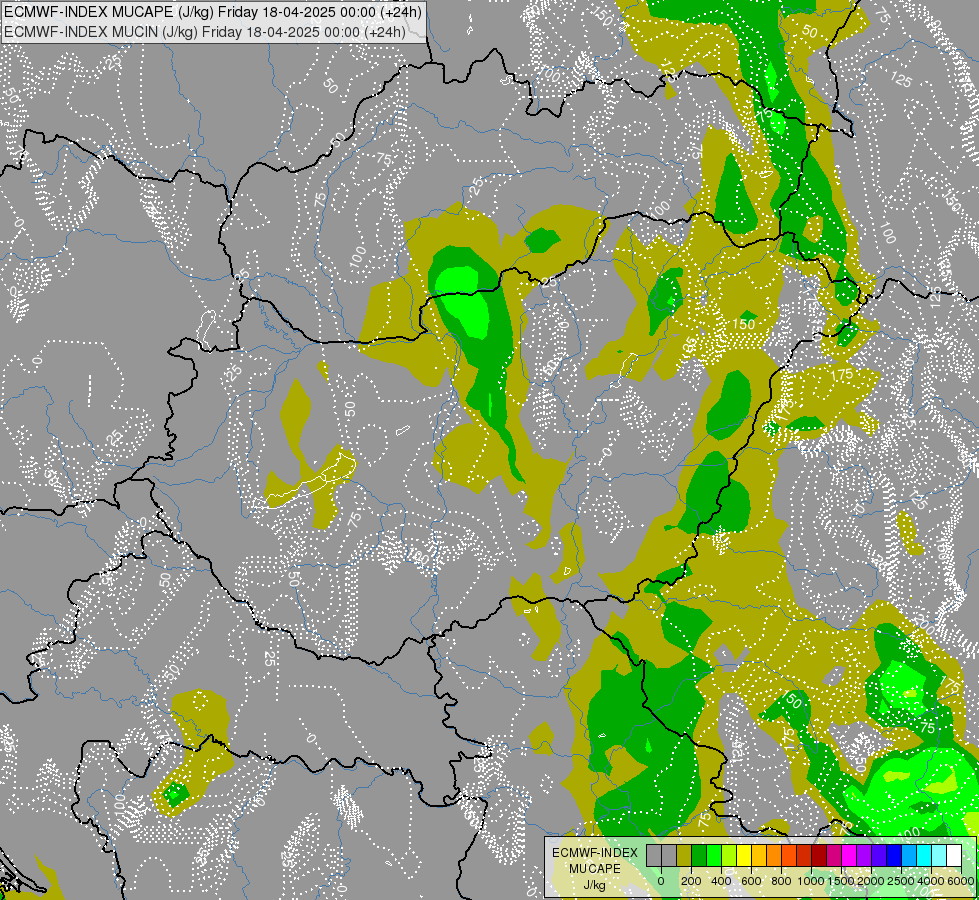Click the pure yellow legend swatch

(744, 855)
